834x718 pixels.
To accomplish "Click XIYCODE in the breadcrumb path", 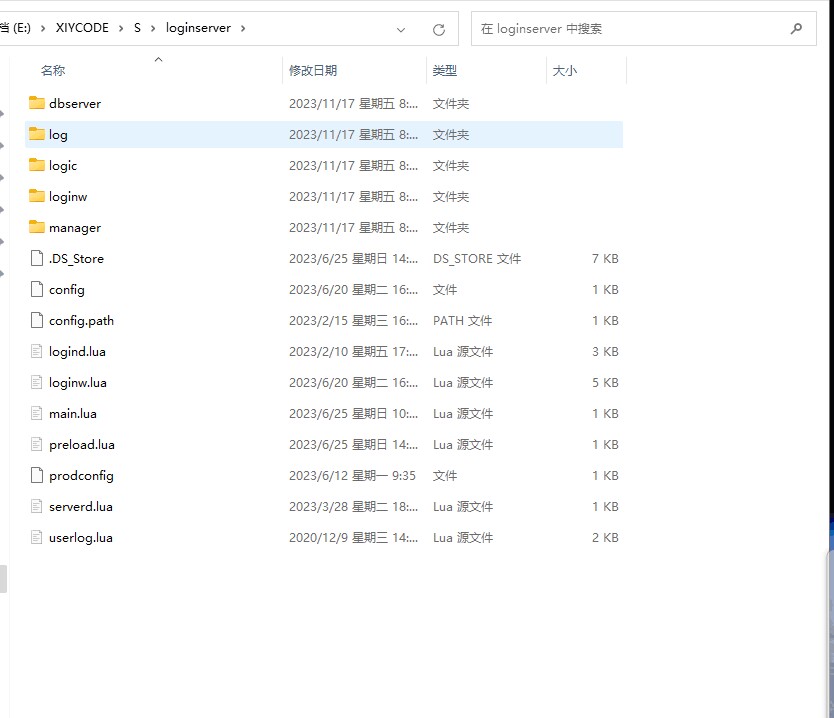I will (84, 28).
